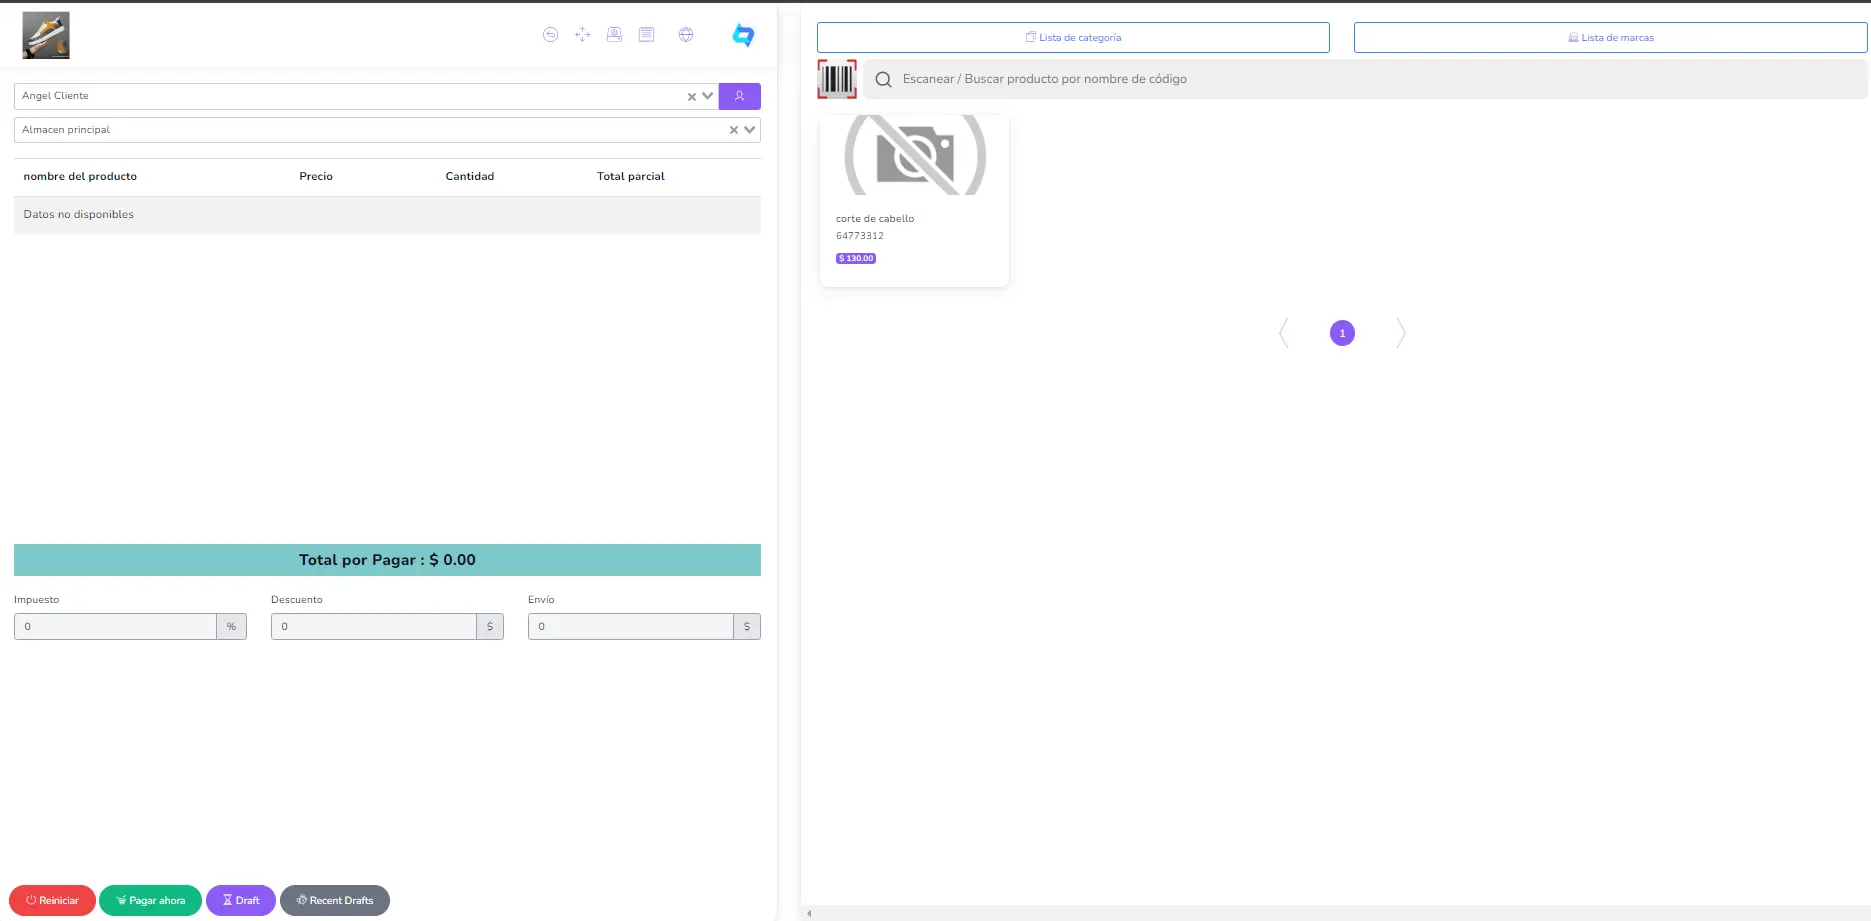Save the sale with the Draft button
This screenshot has width=1871, height=921.
pyautogui.click(x=241, y=900)
